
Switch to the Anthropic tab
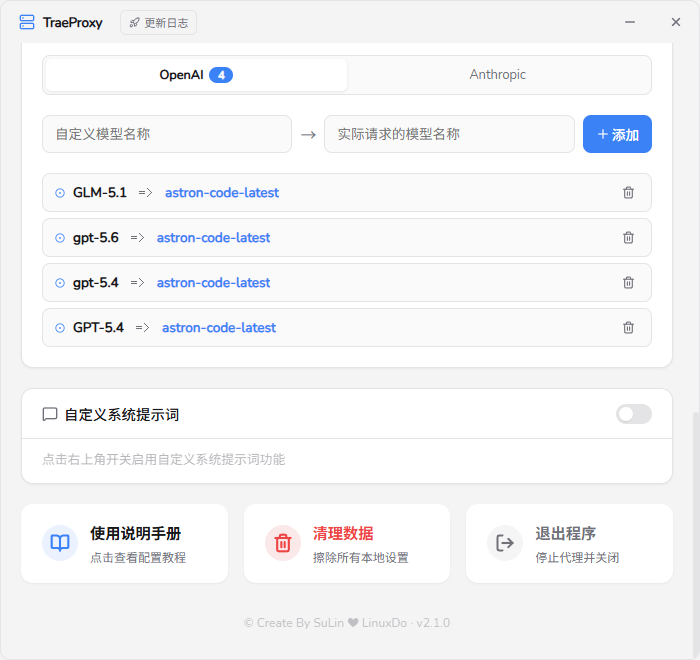coord(498,75)
